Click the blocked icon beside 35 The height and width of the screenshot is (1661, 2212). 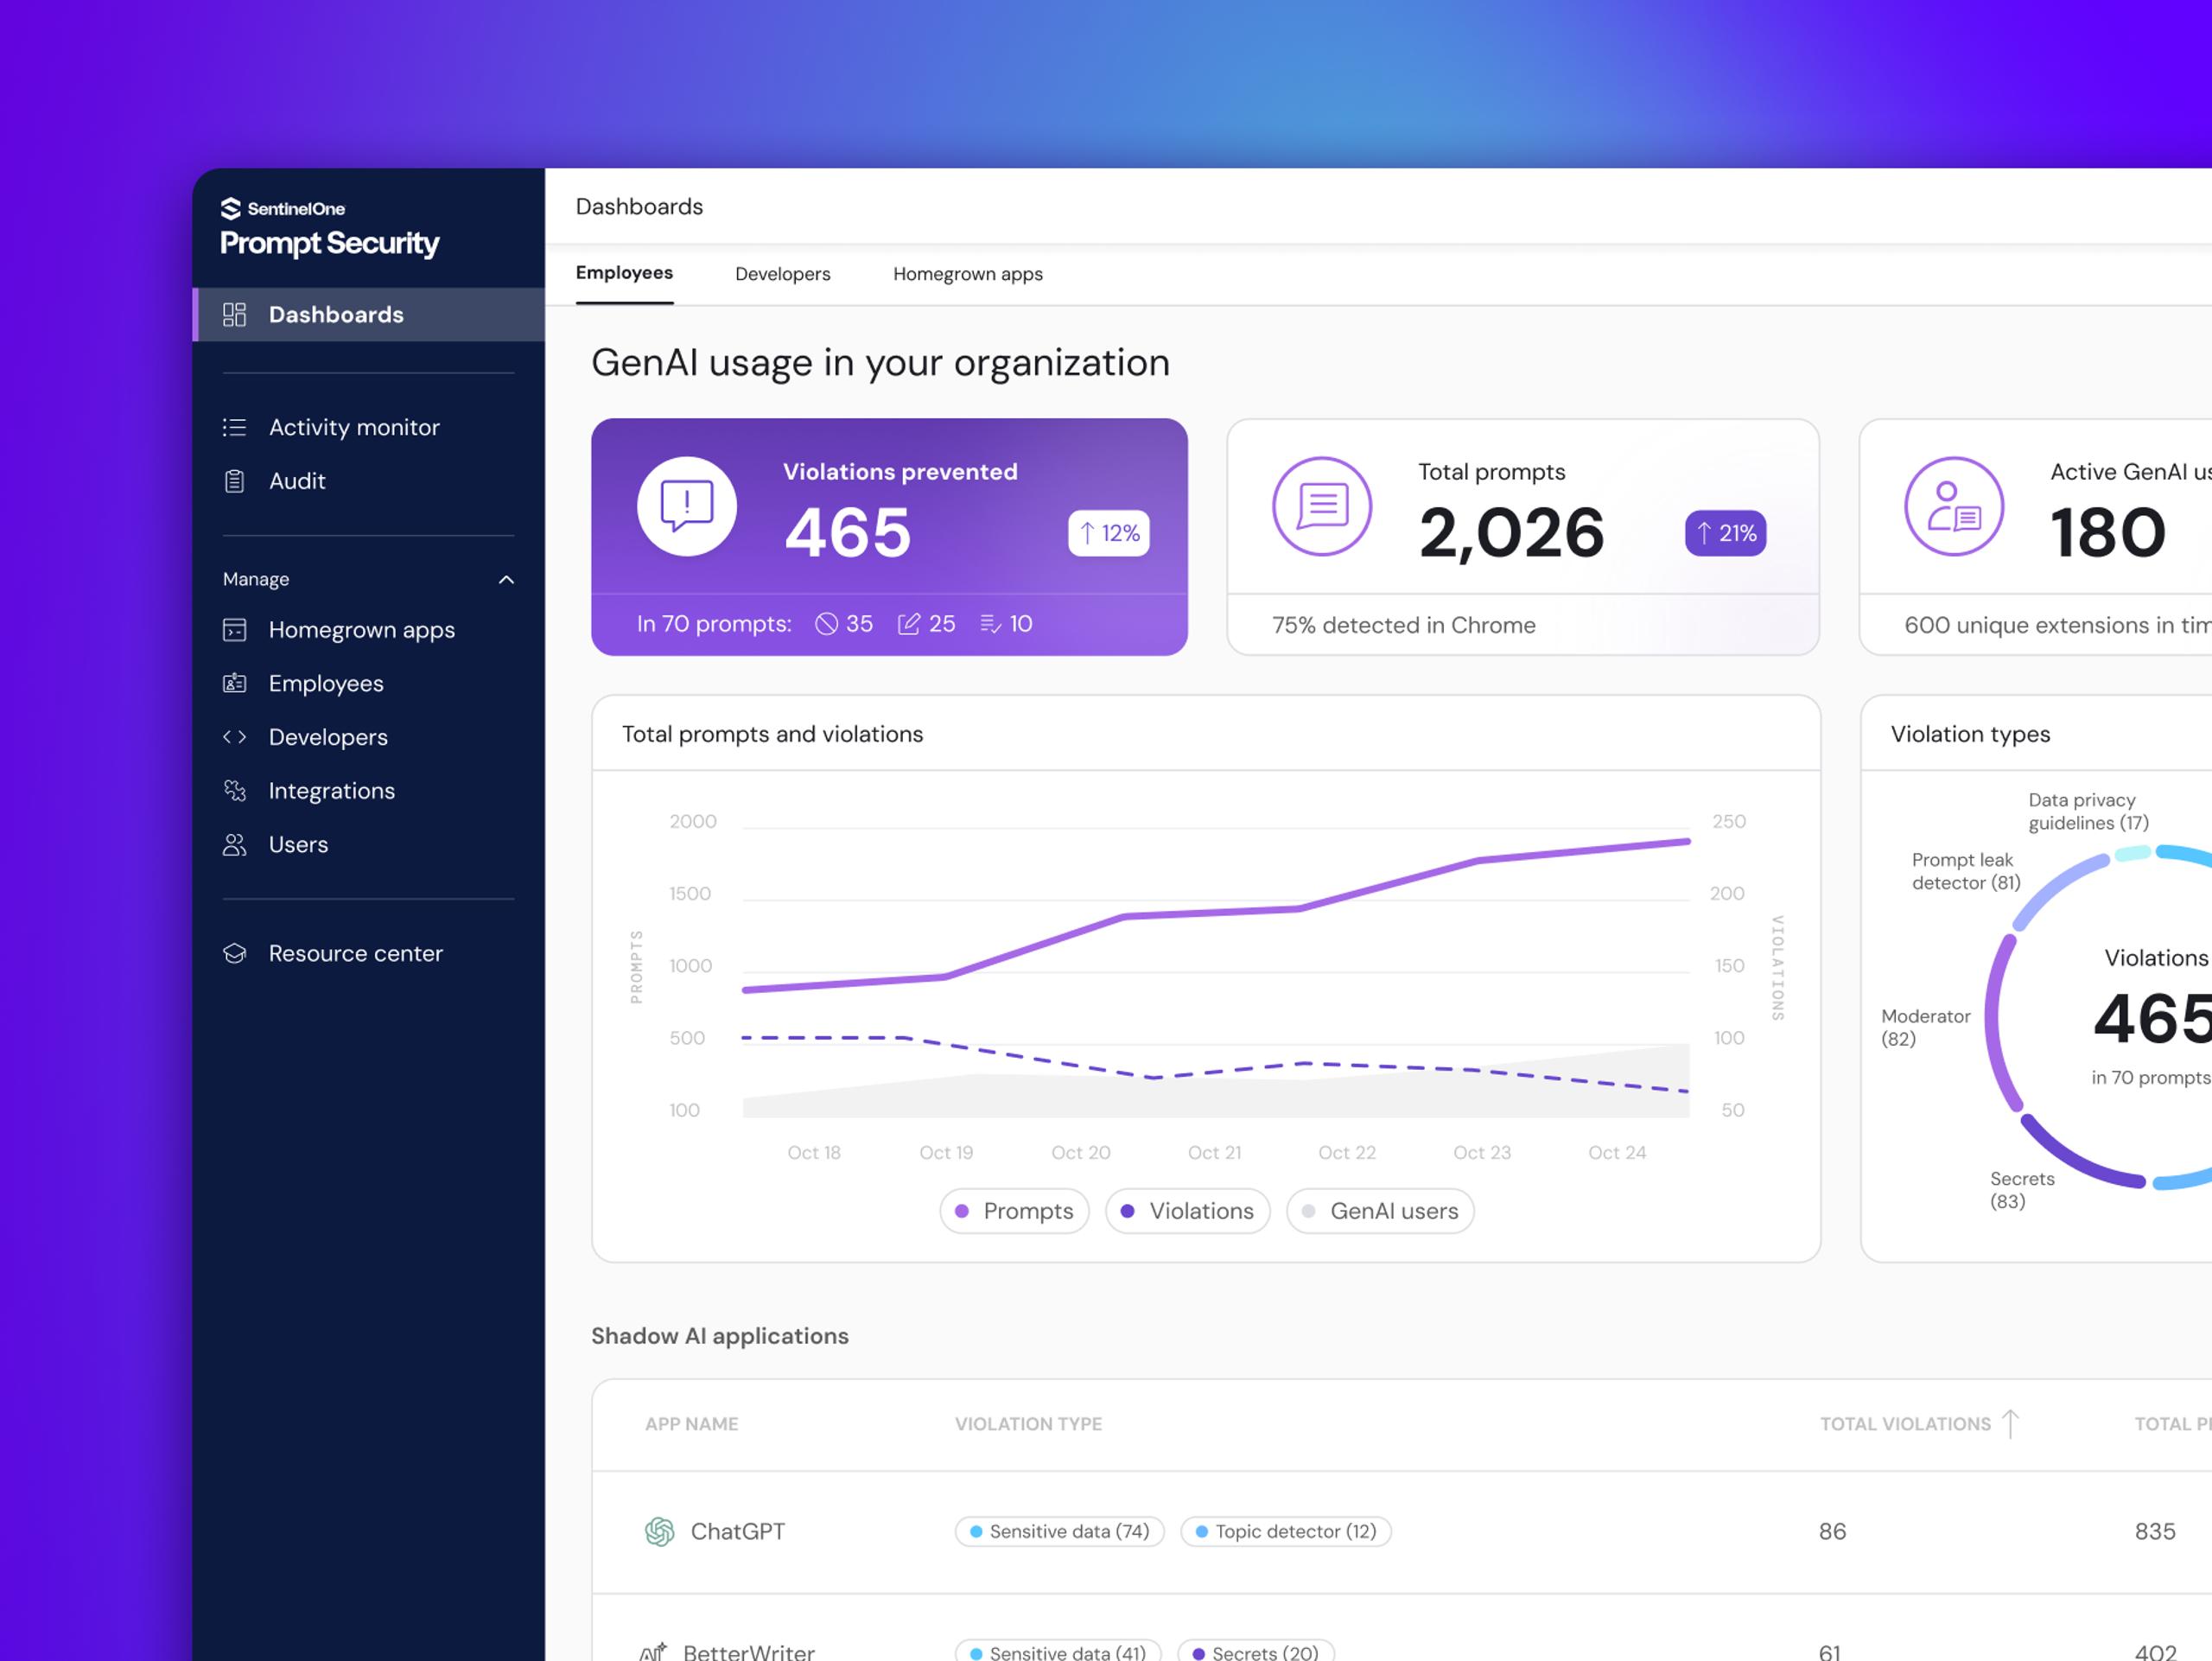[826, 624]
